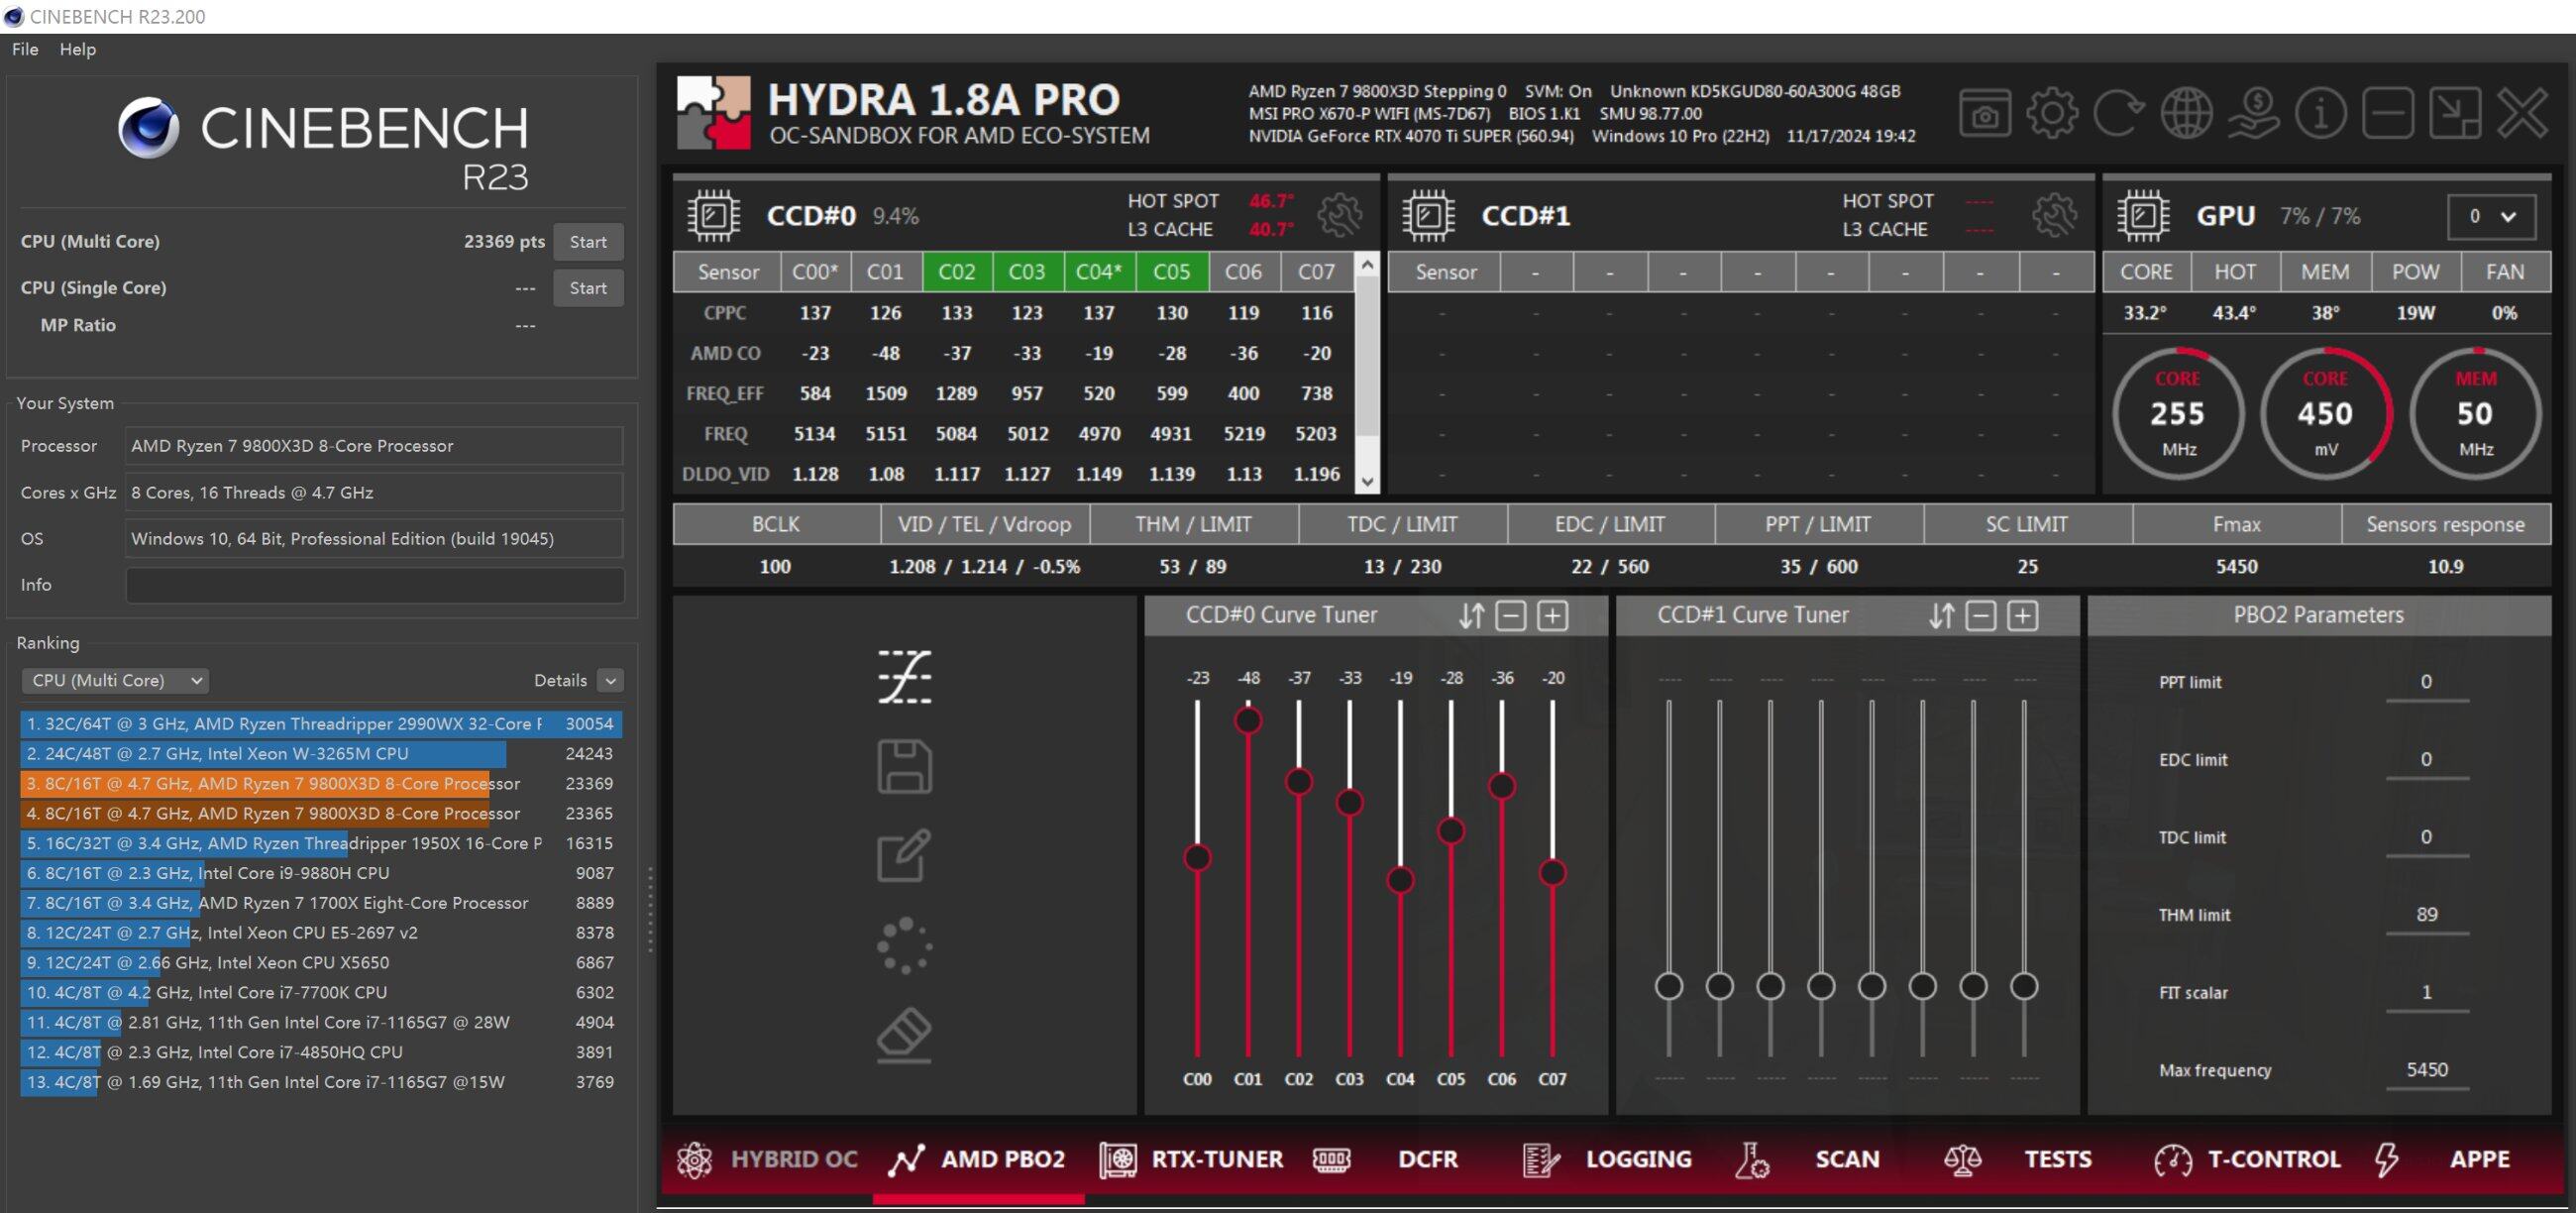Open CCD#1 settings gear icon

pos(2054,215)
